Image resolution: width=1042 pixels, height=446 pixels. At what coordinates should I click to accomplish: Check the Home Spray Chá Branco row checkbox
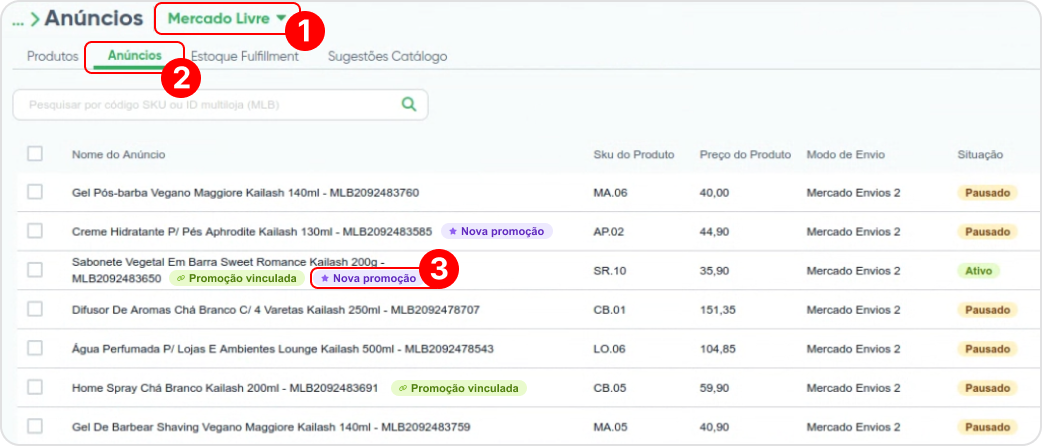tap(35, 387)
